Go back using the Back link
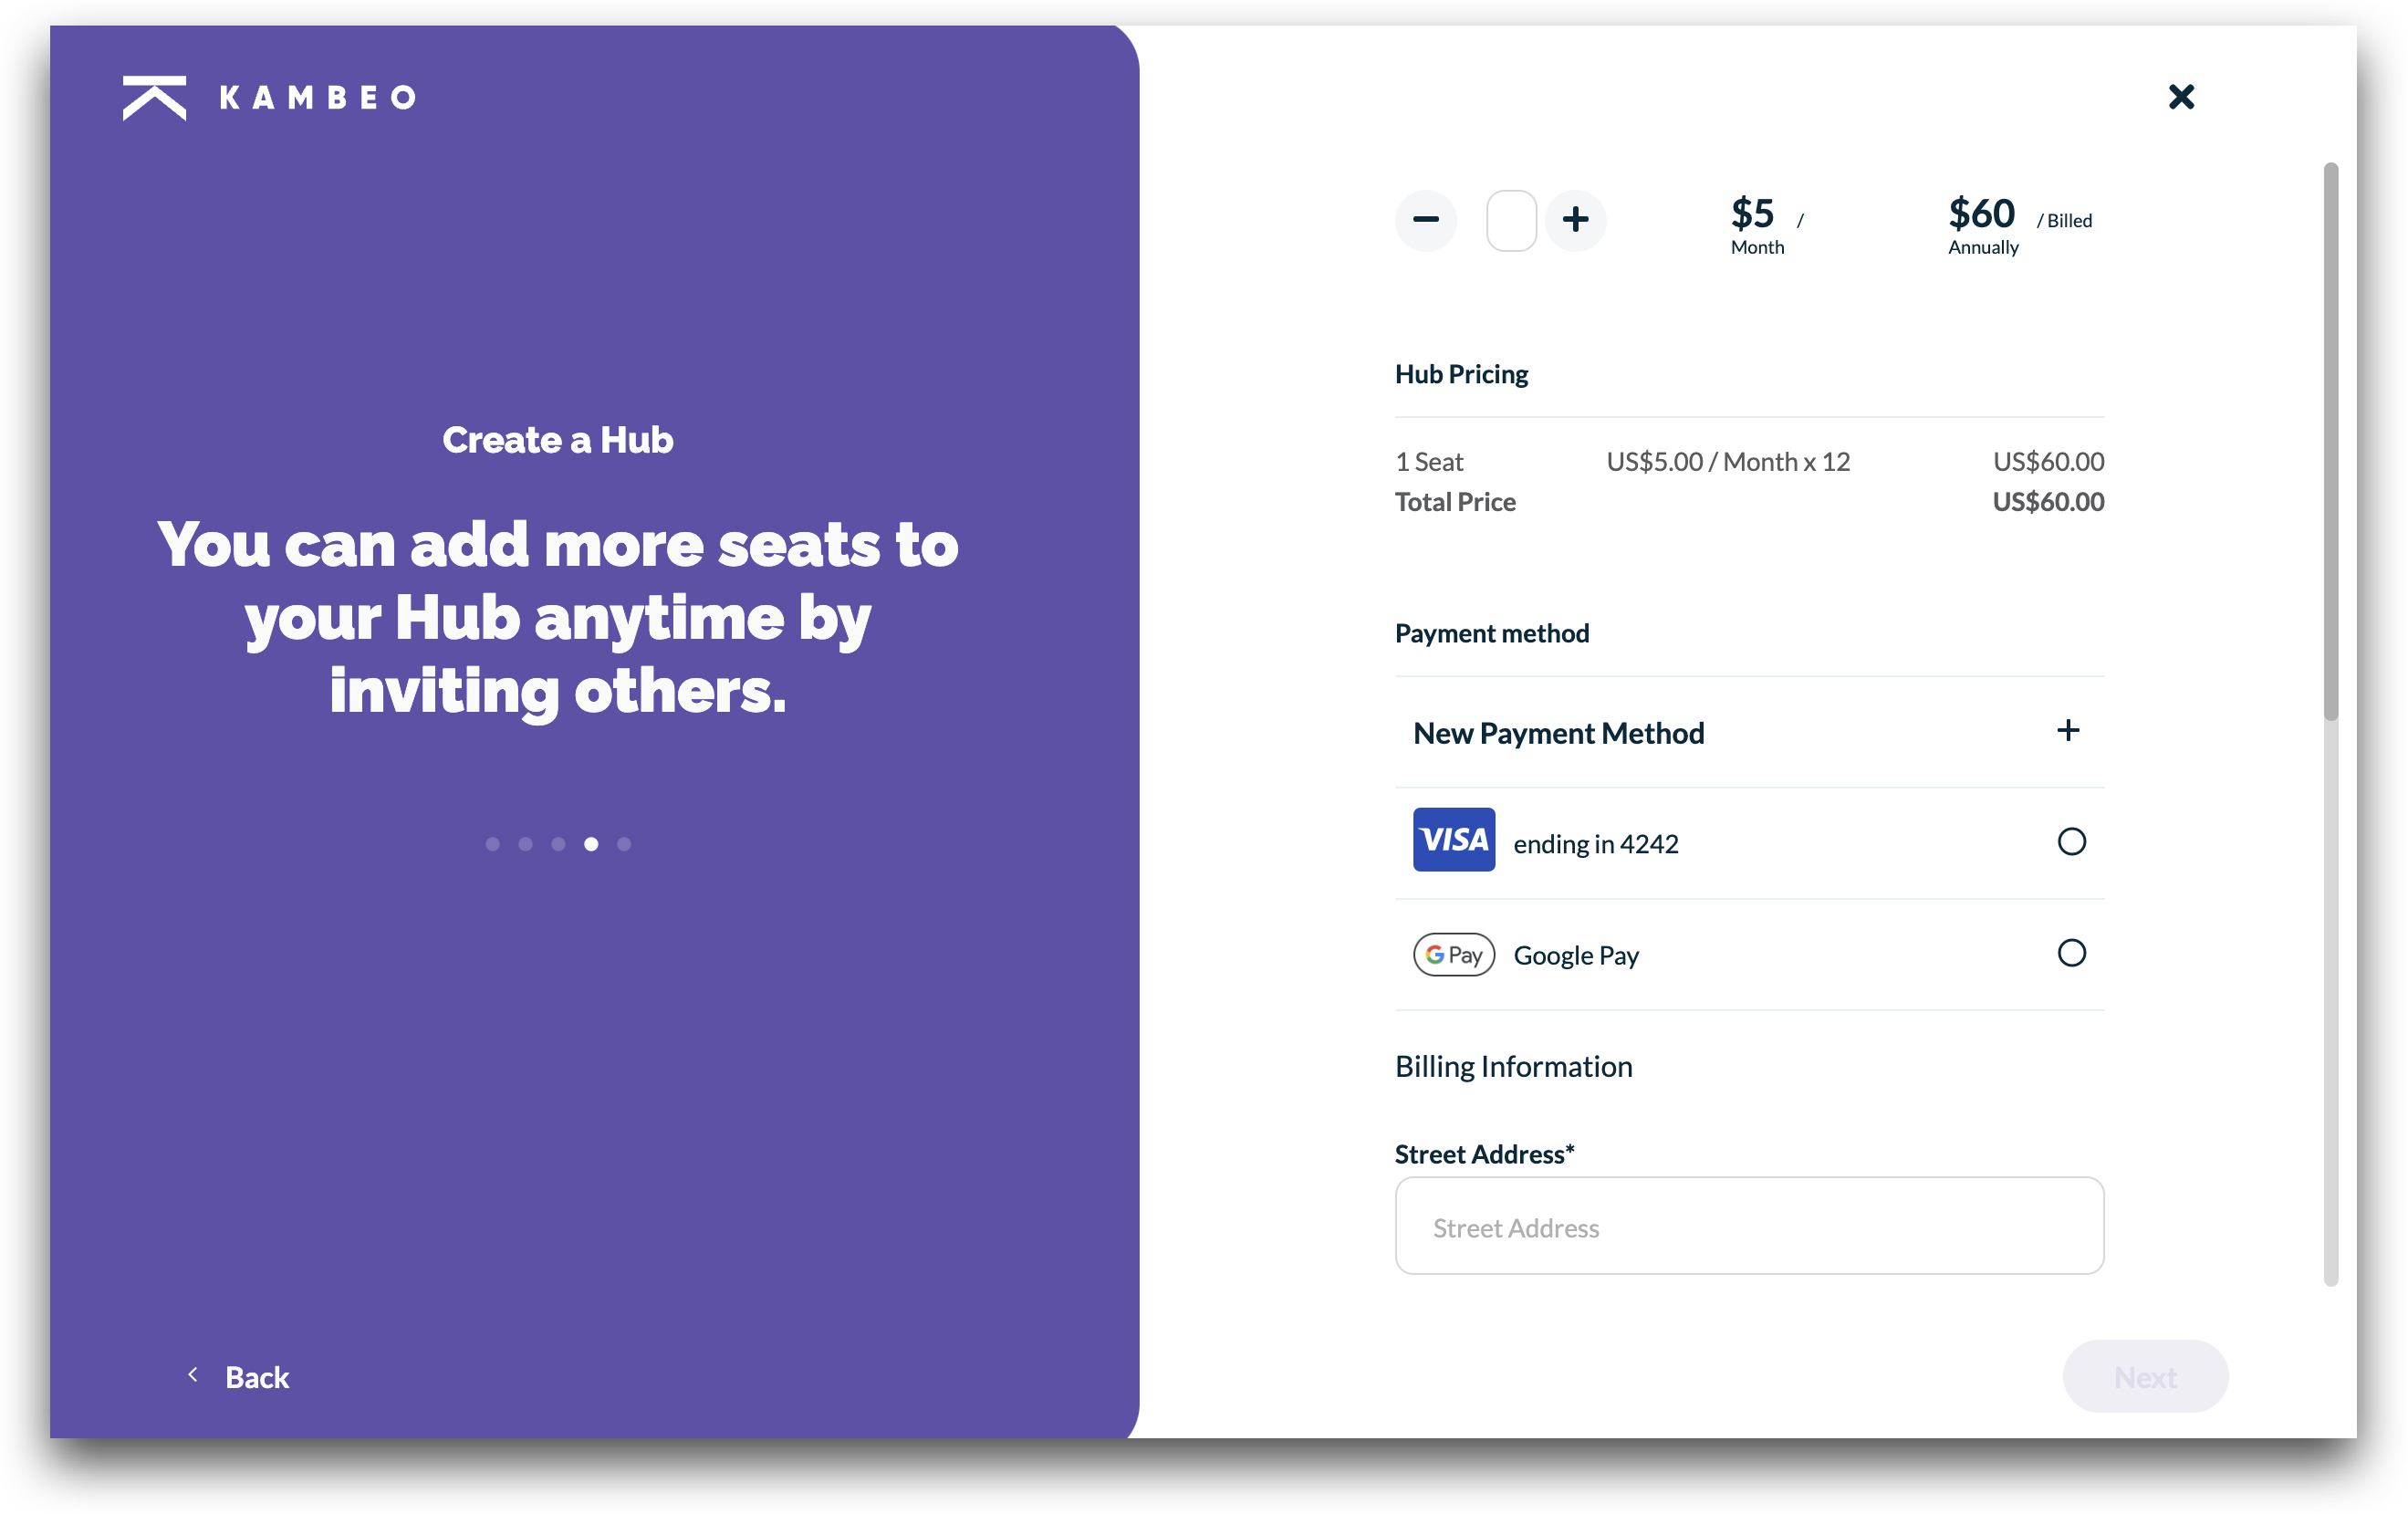The height and width of the screenshot is (1514, 2408). tap(257, 1377)
